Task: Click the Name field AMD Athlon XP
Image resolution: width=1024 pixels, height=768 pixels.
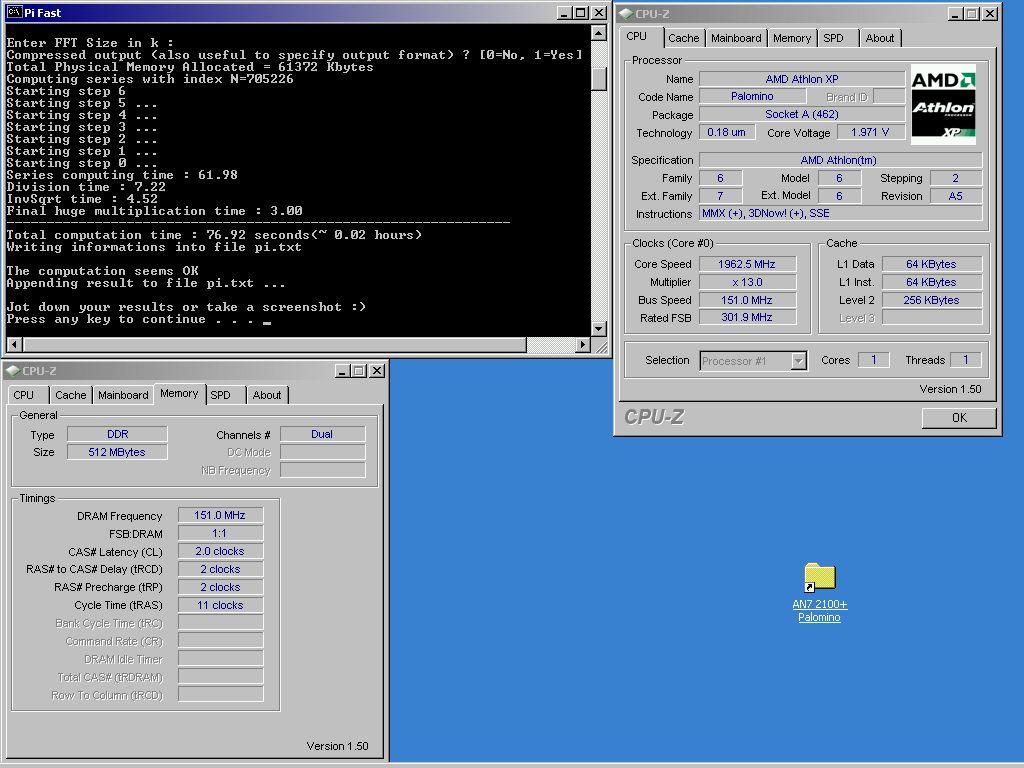Action: tap(802, 79)
